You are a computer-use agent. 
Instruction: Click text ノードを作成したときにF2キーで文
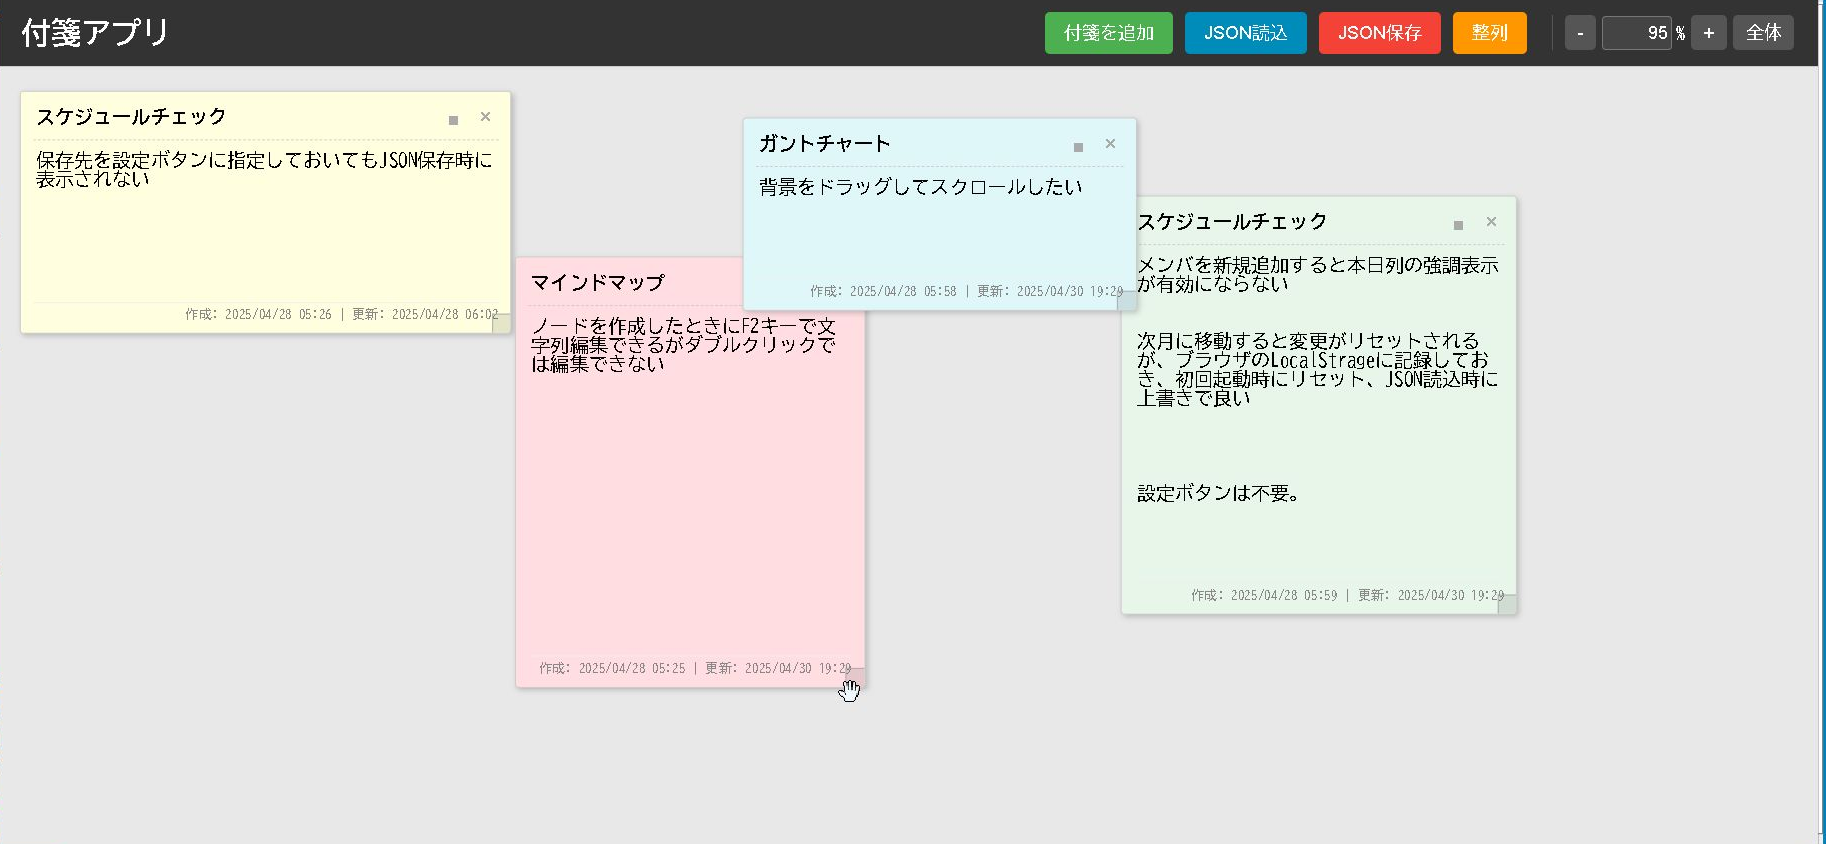683,326
